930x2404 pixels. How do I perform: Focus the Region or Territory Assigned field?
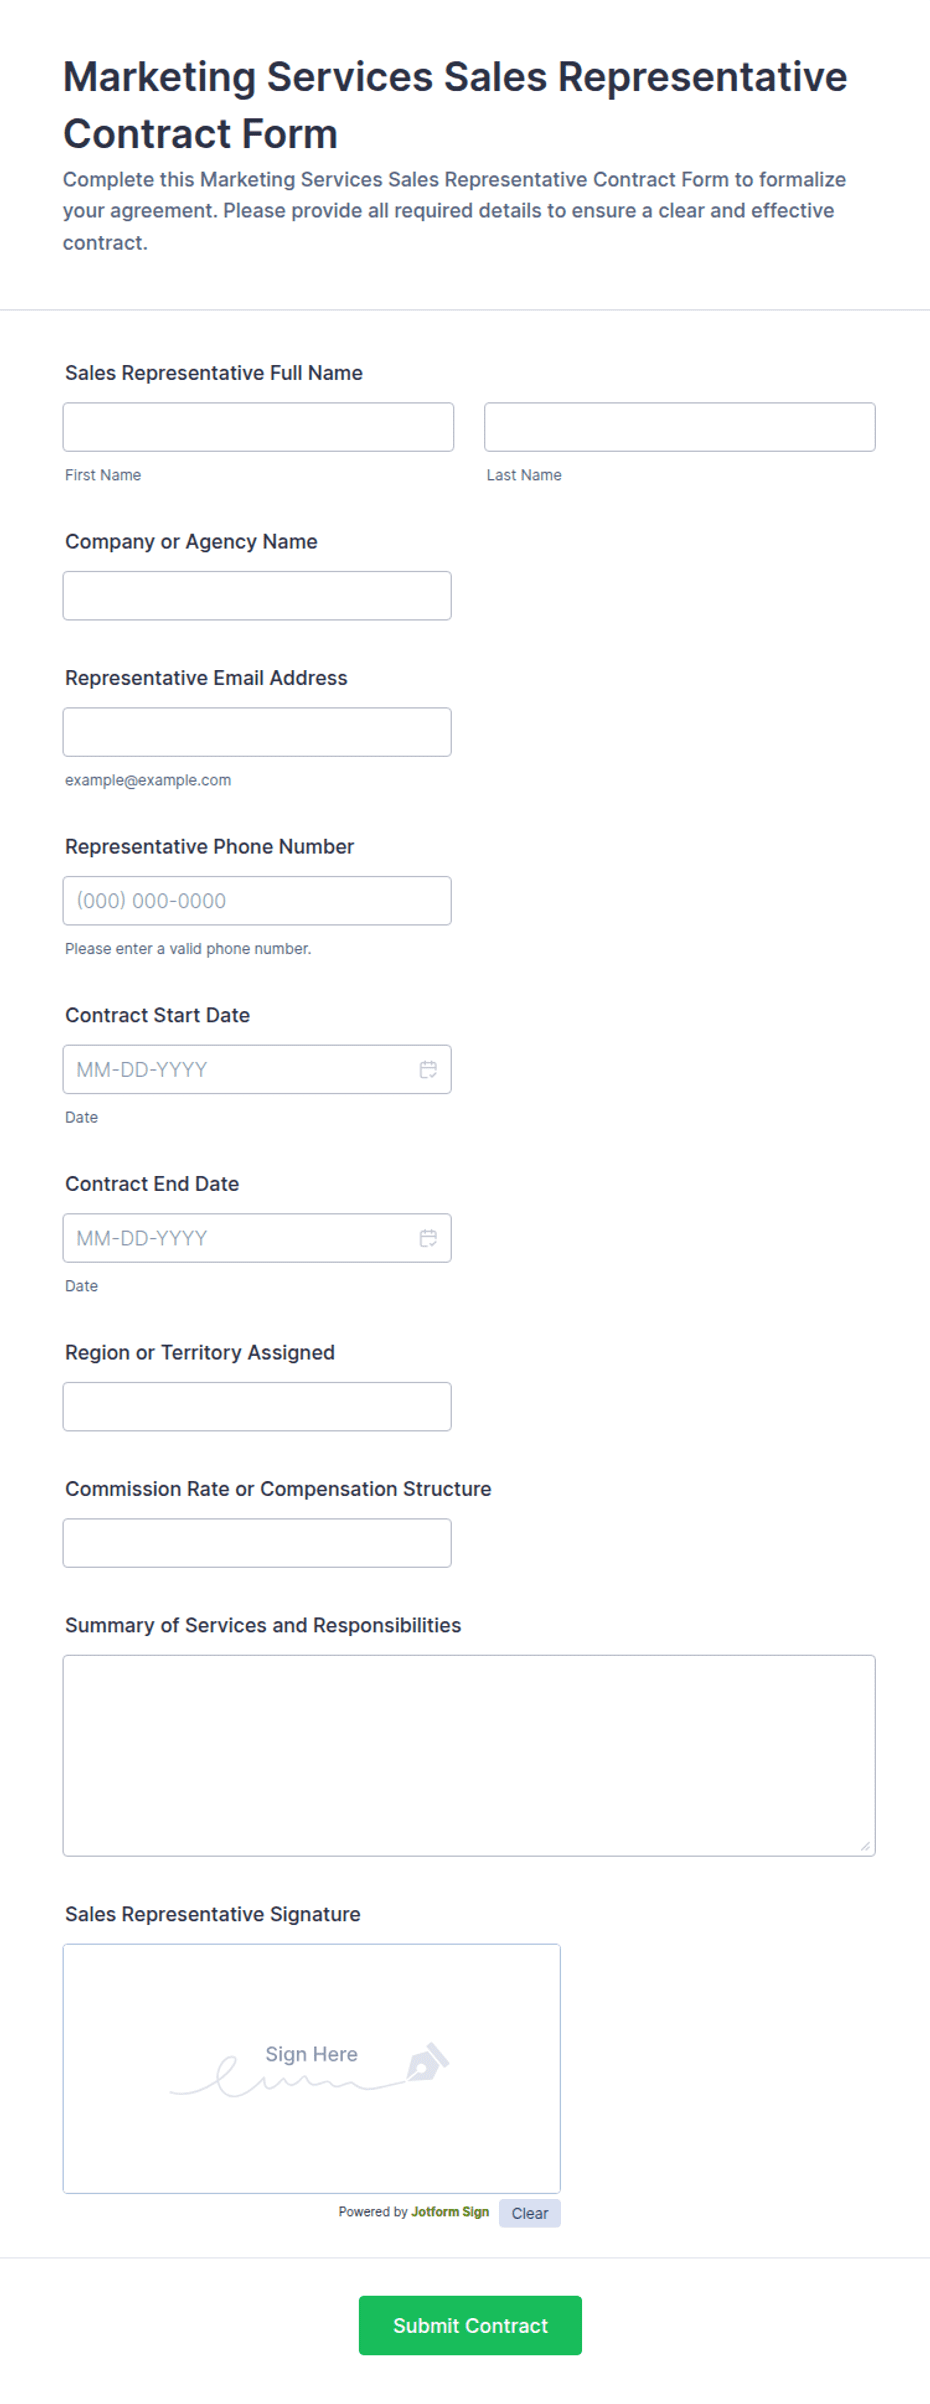(257, 1407)
